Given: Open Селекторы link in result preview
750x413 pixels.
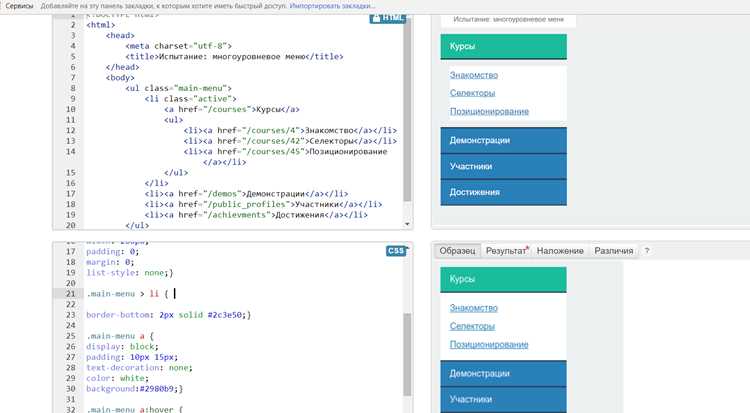Looking at the screenshot, I should (x=472, y=93).
